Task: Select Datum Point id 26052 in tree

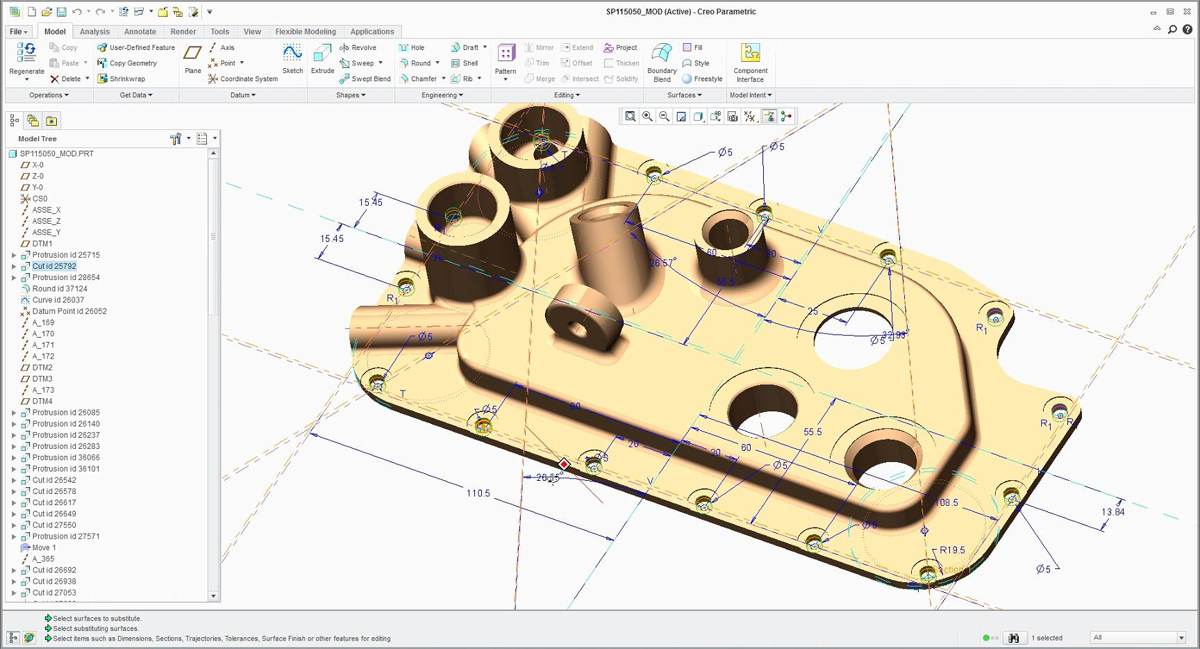Action: coord(63,311)
